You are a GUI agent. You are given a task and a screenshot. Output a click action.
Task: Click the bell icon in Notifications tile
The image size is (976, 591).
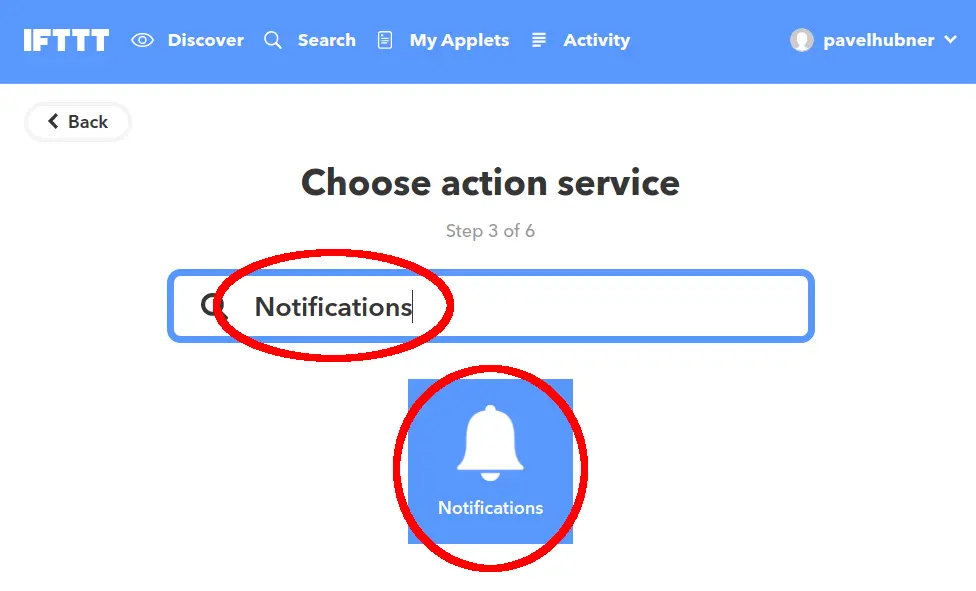tap(490, 443)
